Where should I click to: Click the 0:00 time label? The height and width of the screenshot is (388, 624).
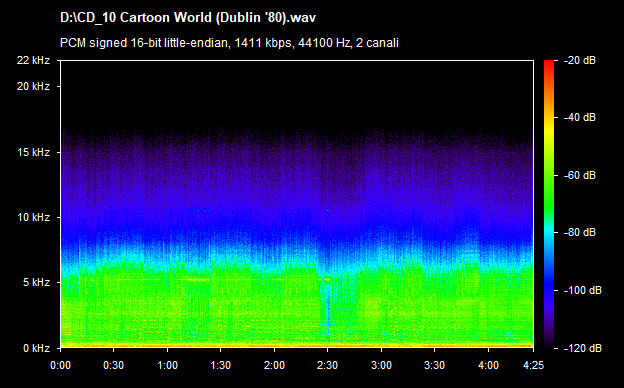pos(60,365)
